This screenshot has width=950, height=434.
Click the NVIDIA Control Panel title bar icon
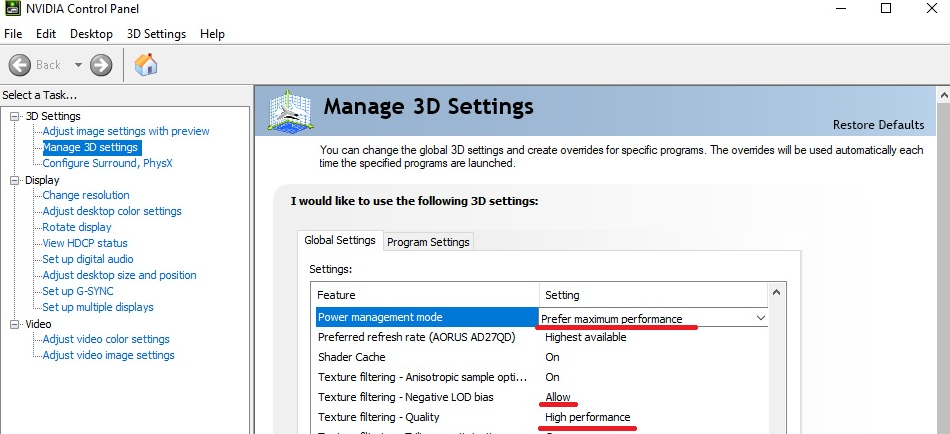click(x=10, y=9)
